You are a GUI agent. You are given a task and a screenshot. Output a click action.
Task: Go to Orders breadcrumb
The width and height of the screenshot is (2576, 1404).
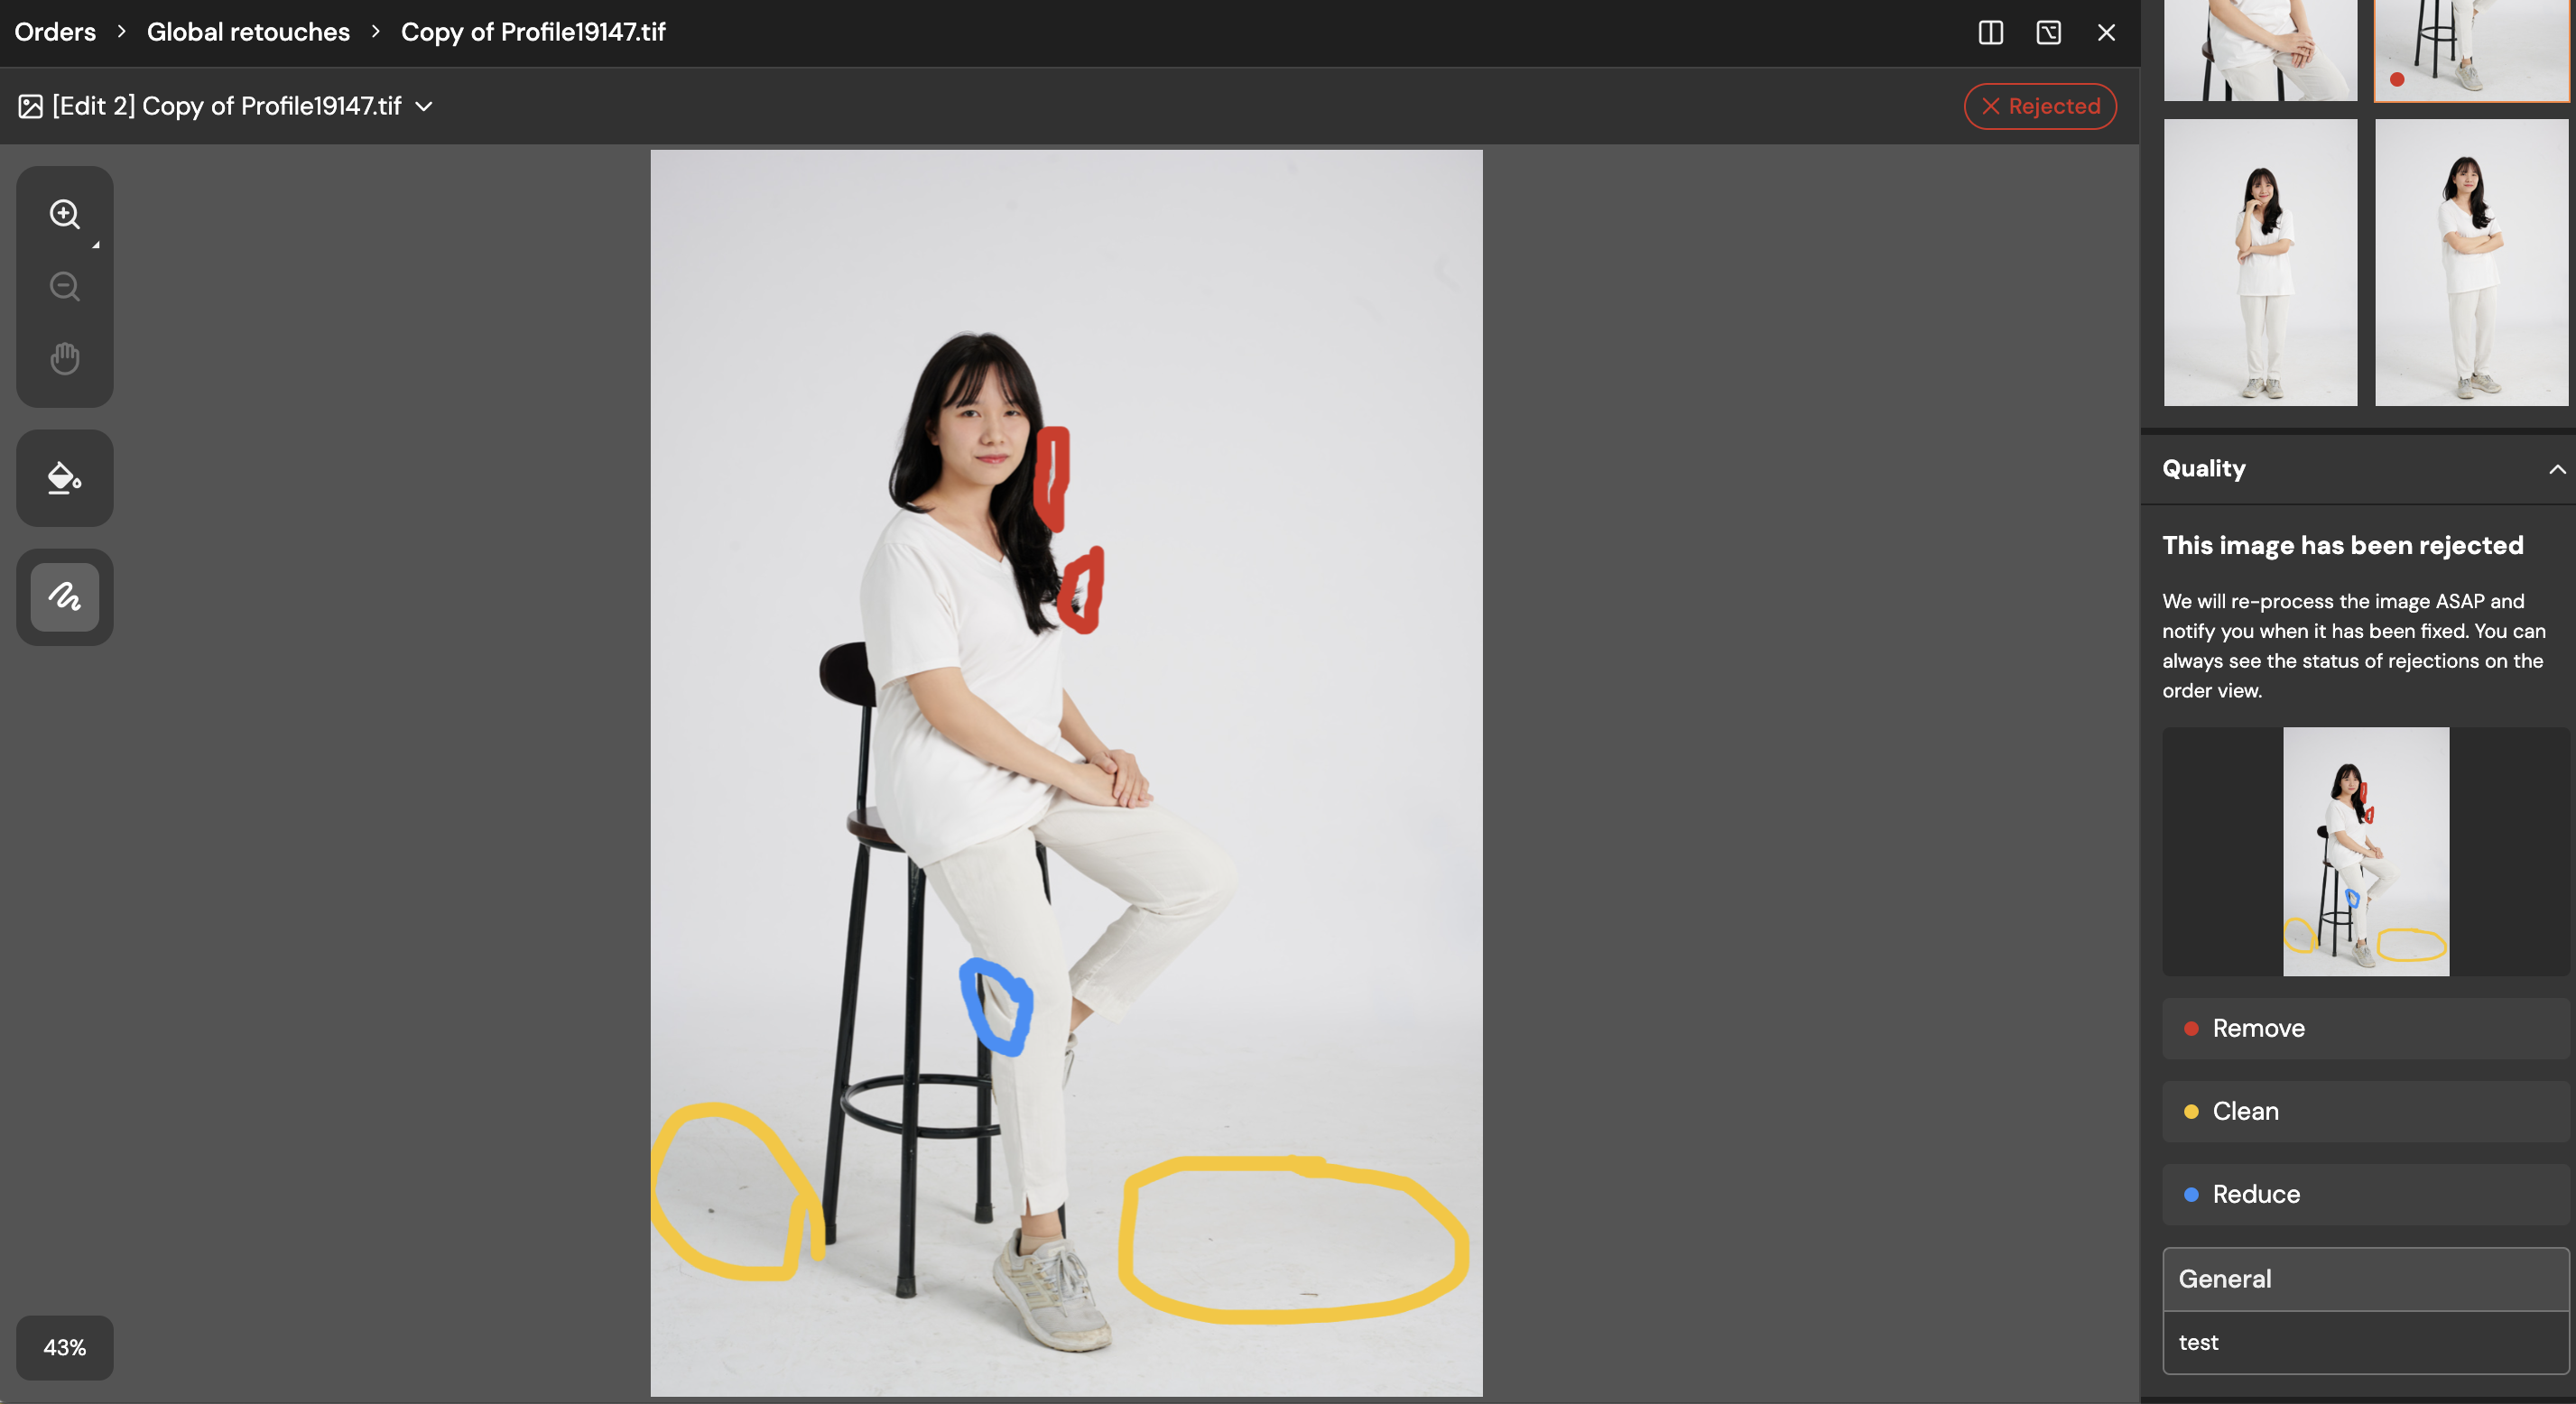click(x=55, y=32)
